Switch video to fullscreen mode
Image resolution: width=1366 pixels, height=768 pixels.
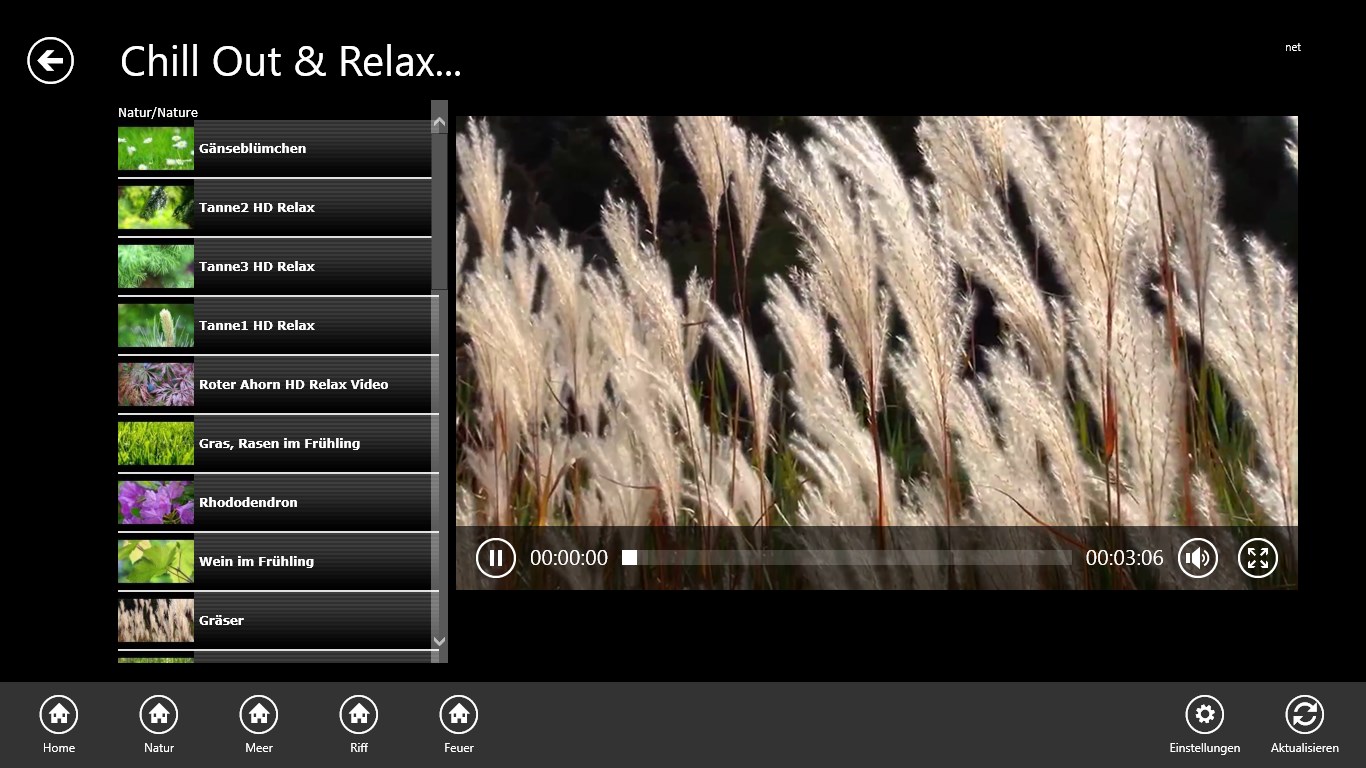point(1257,558)
